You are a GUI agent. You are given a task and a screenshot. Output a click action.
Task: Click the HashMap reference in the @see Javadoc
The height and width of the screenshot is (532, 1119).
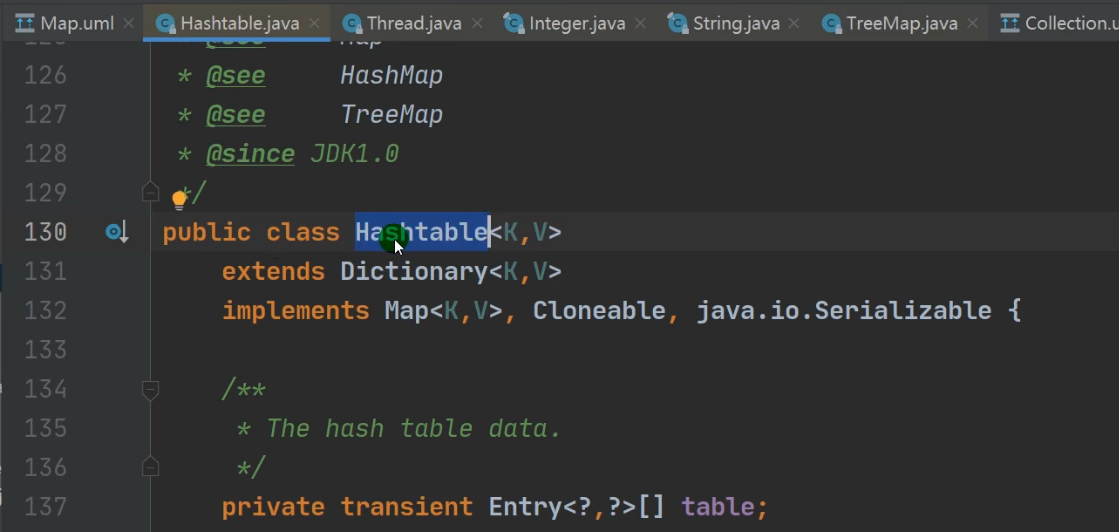click(391, 75)
